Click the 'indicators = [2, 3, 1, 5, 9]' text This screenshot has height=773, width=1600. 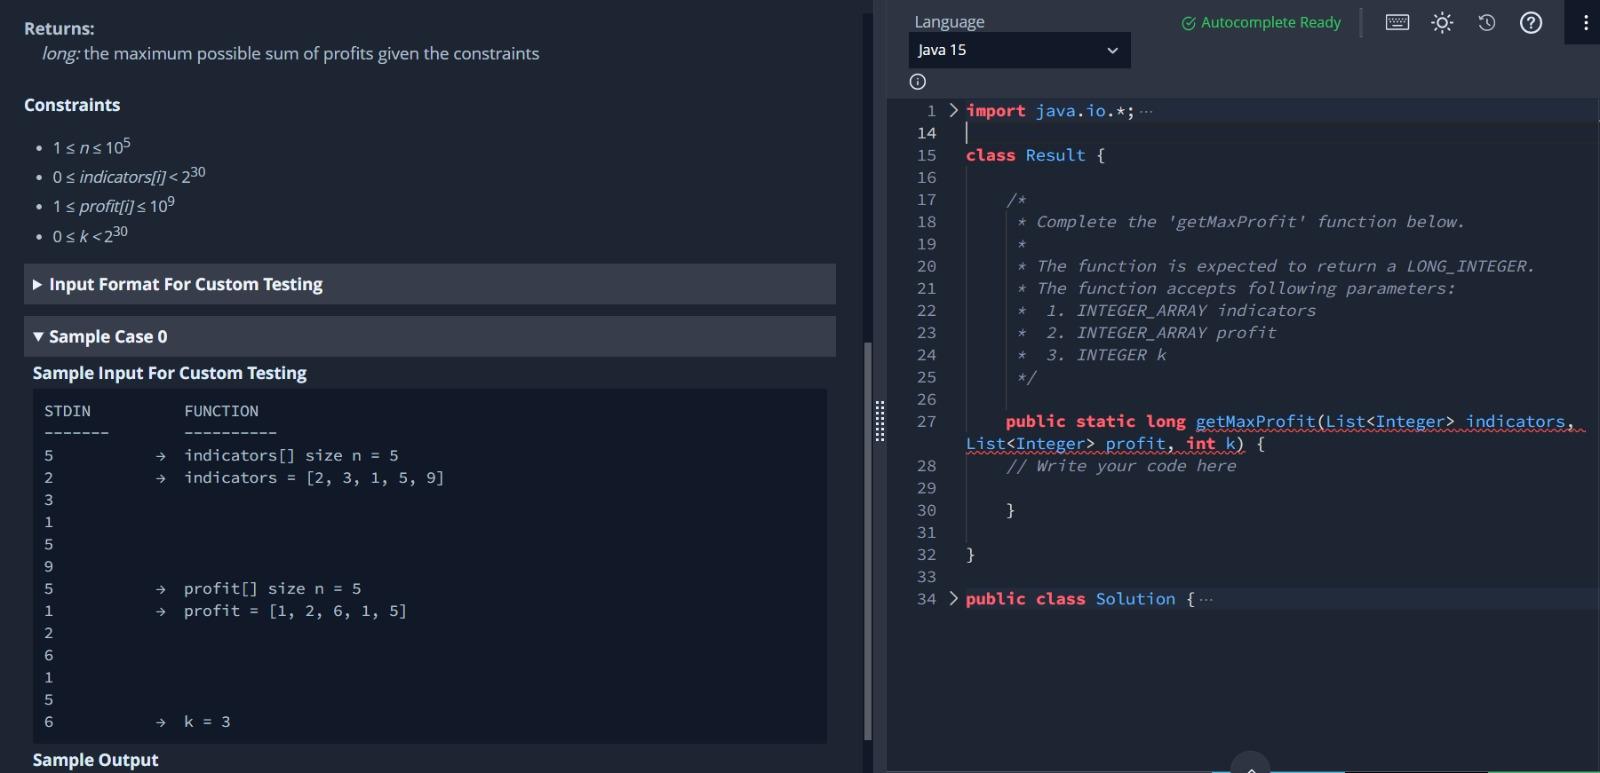click(314, 478)
